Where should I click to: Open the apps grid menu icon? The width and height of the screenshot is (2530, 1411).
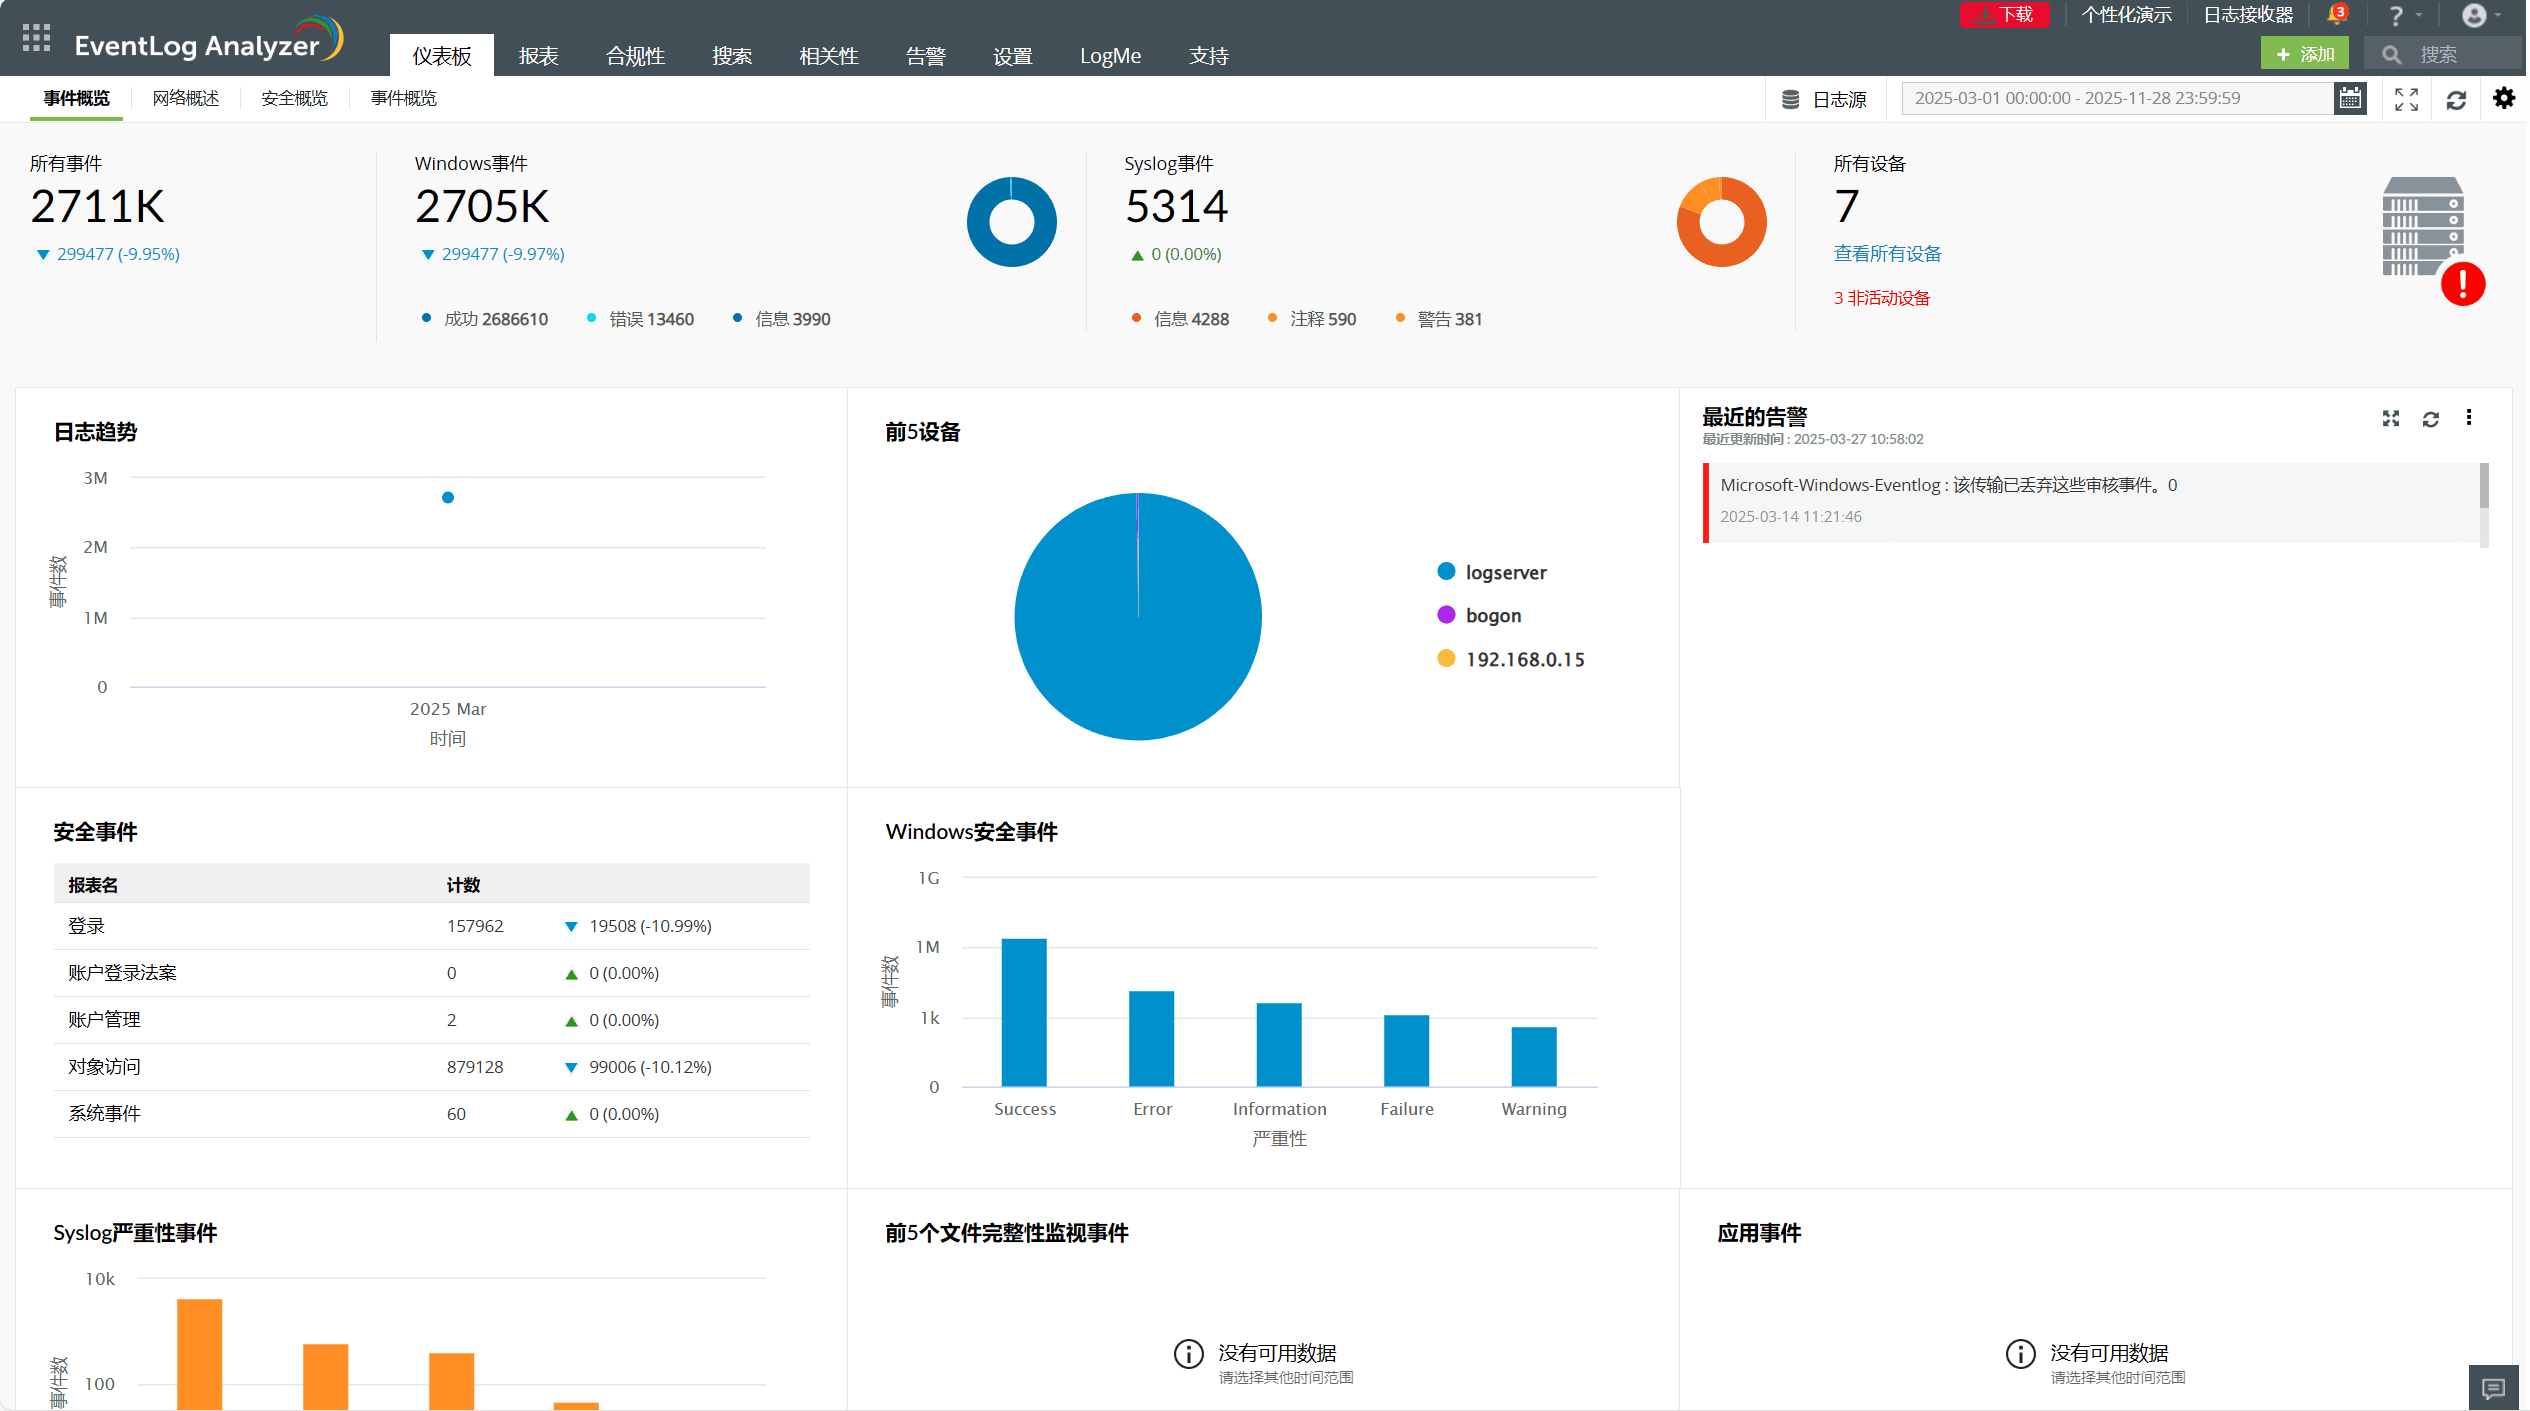tap(36, 38)
